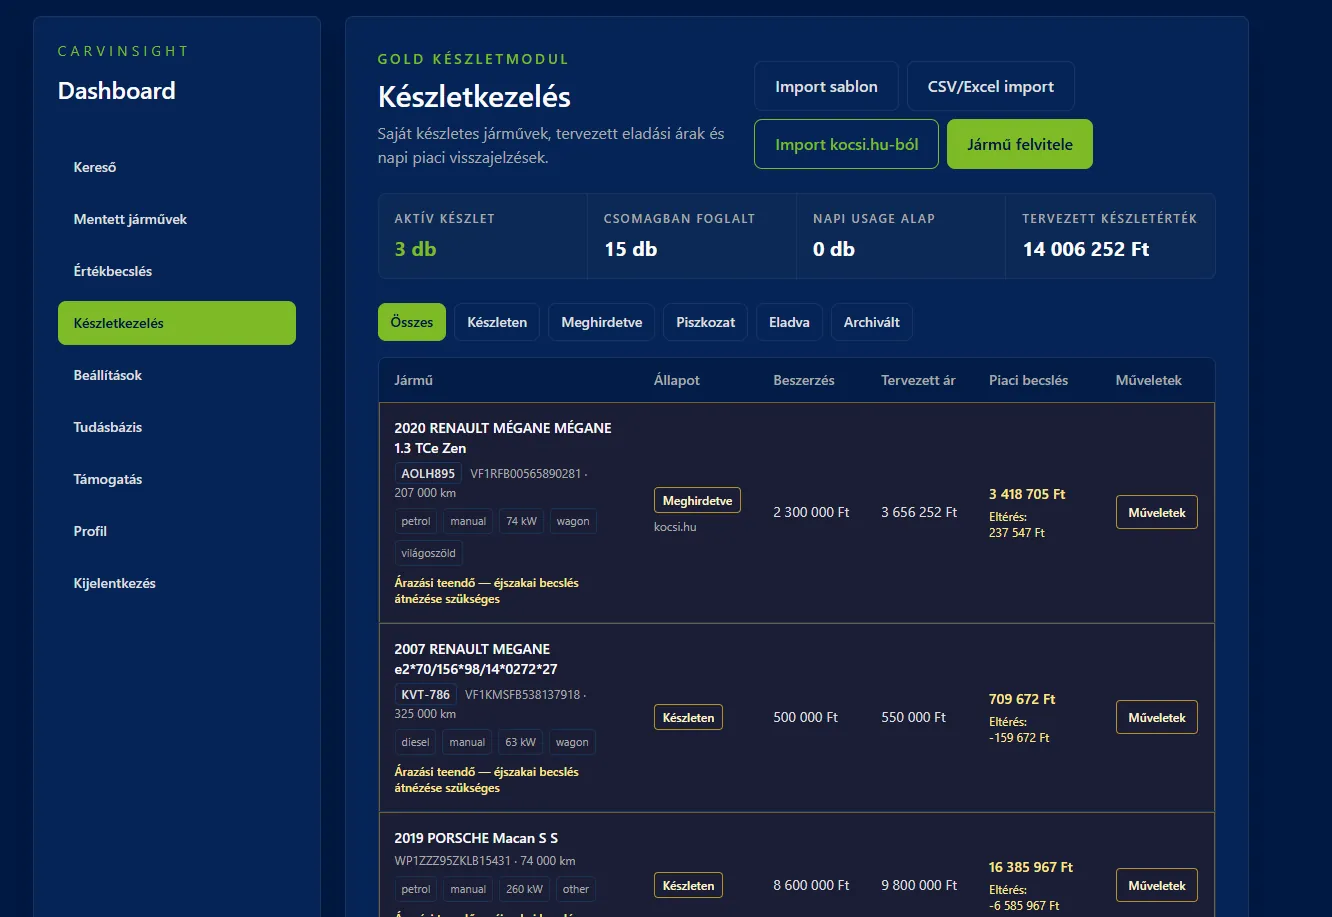Click the Aktív készlet 3 db stat
The height and width of the screenshot is (917, 1332).
pos(482,236)
